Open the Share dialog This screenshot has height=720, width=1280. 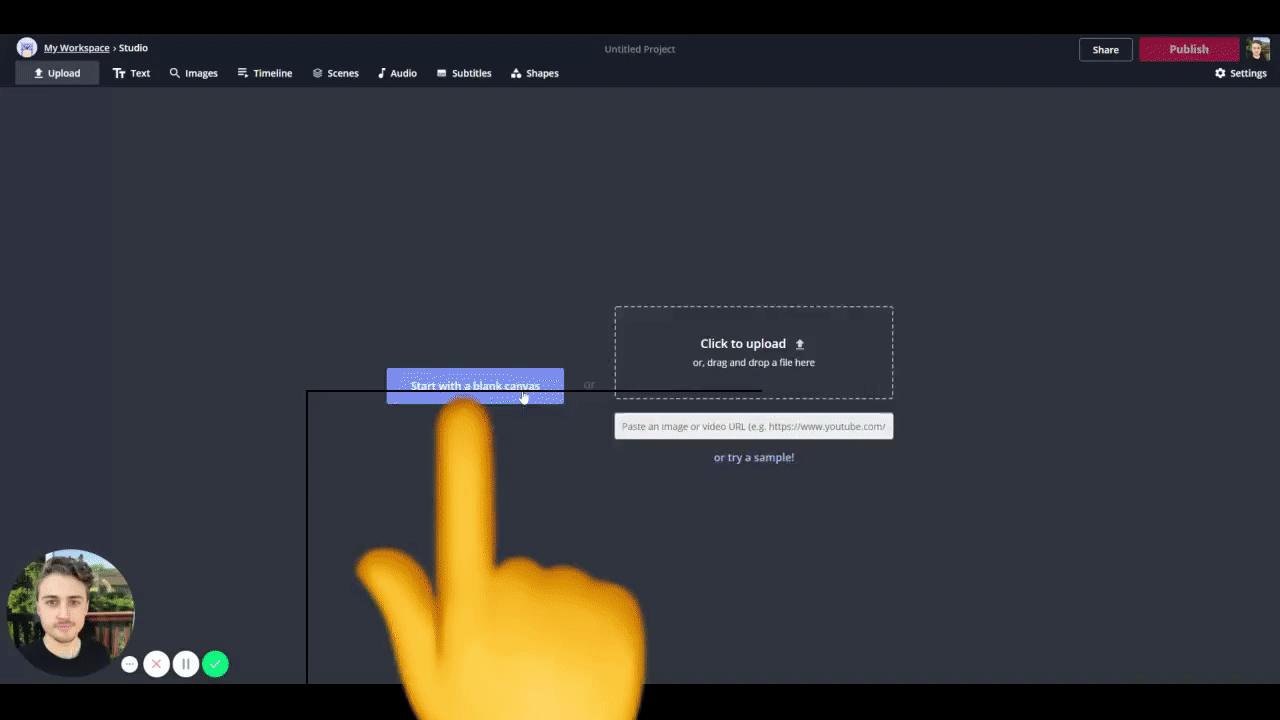click(1105, 50)
